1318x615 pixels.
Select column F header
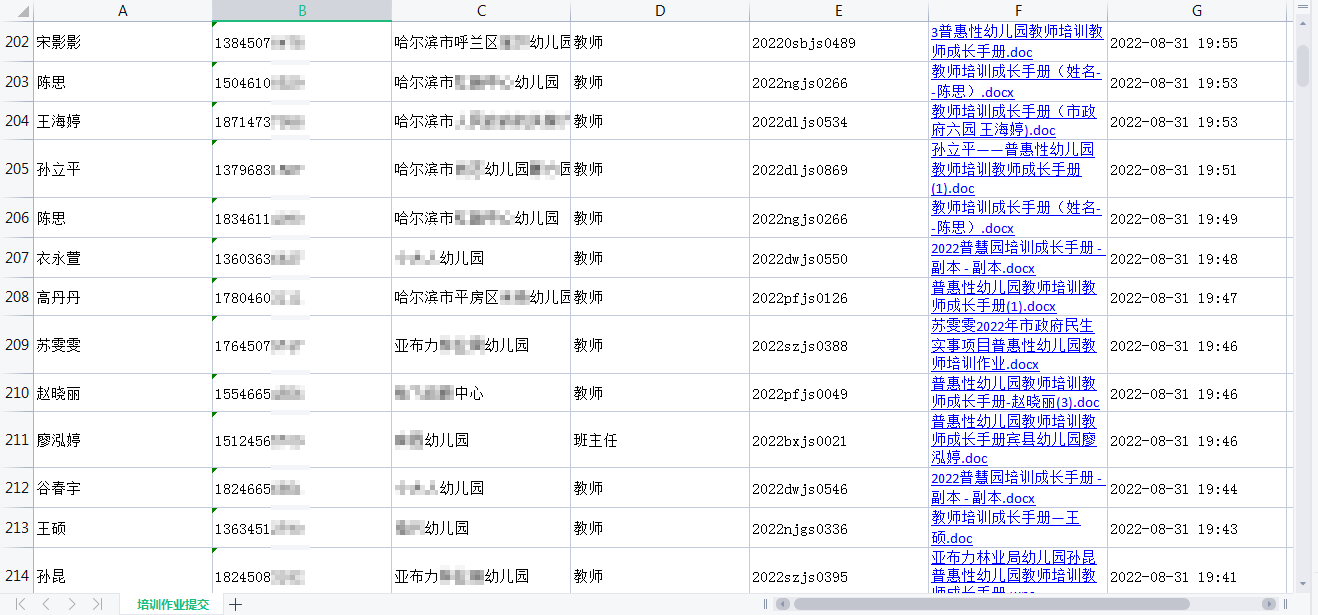(1017, 11)
